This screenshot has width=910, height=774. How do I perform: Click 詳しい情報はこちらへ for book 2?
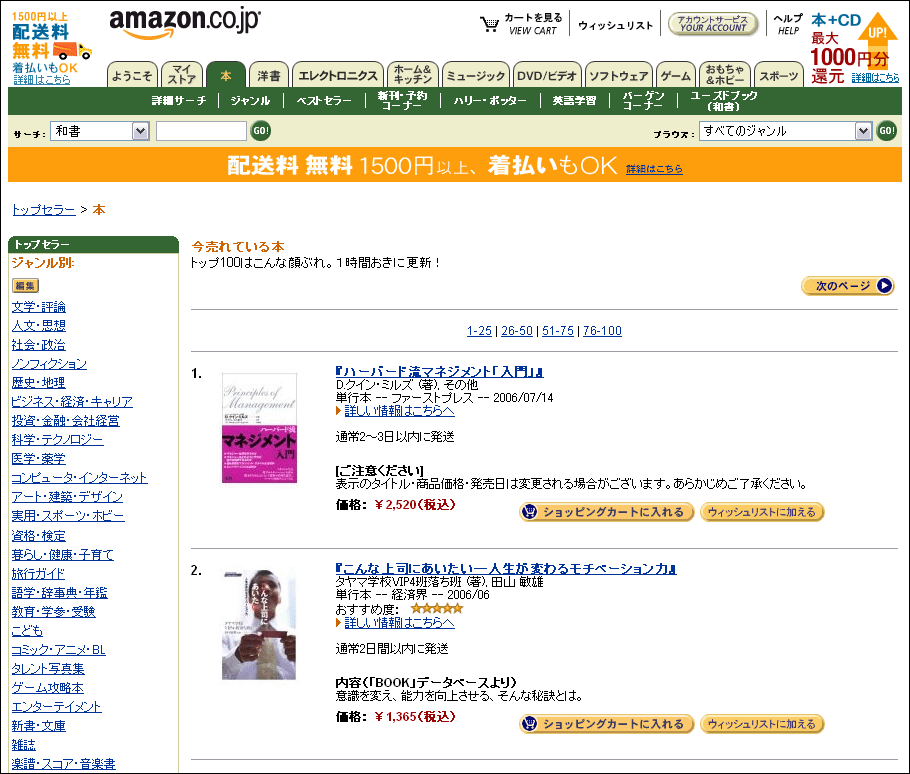(399, 623)
